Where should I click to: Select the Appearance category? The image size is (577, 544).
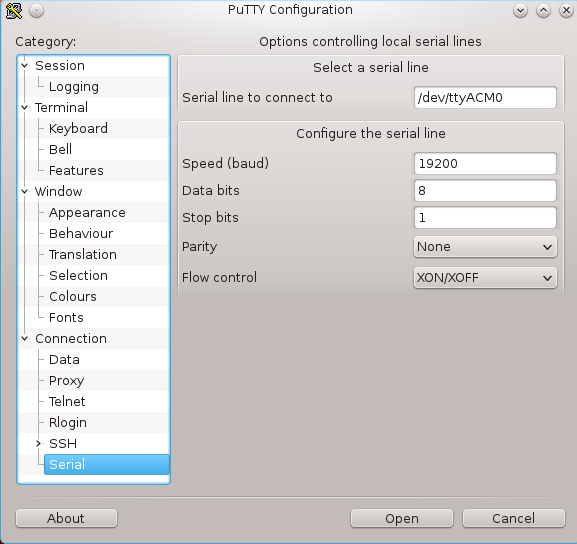click(87, 213)
